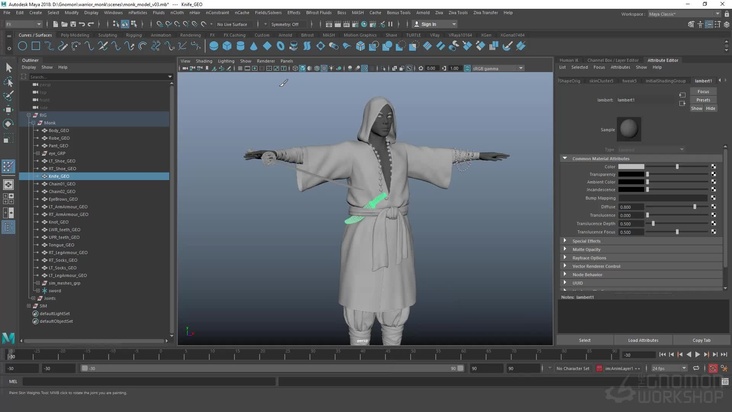The width and height of the screenshot is (732, 412).
Task: Switch to the Poly Modeling shelf tab
Action: 75,35
